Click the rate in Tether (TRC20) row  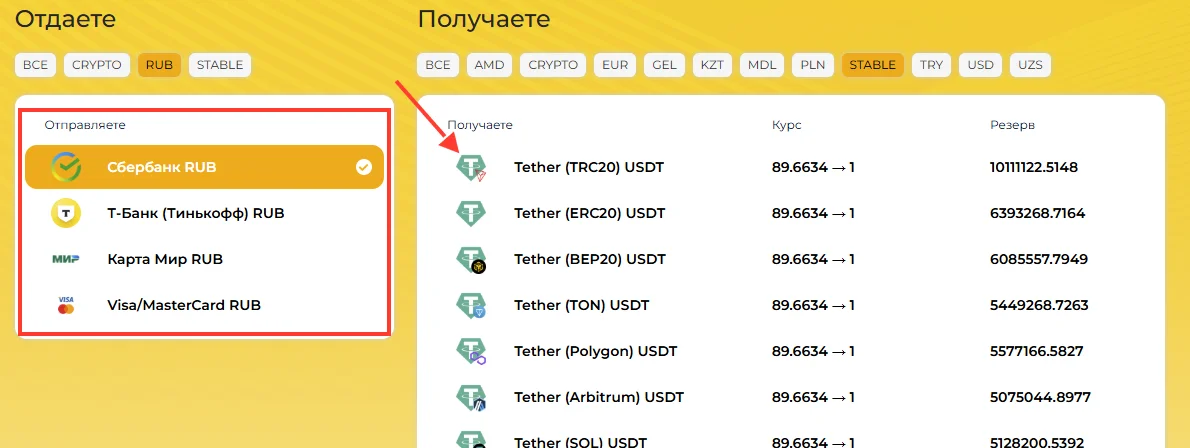pos(814,167)
